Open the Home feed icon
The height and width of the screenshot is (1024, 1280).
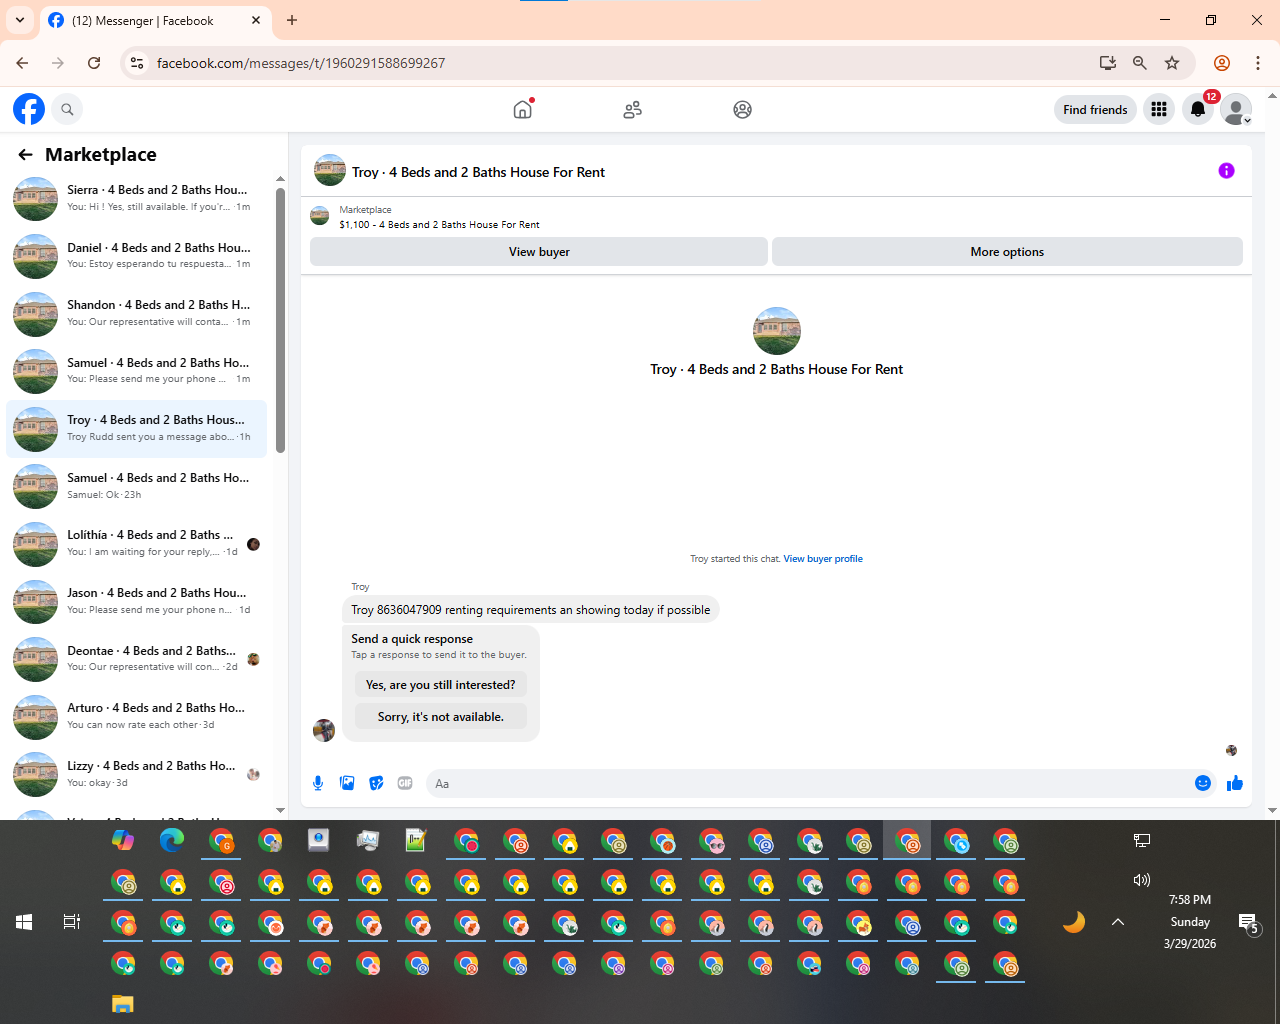[x=523, y=109]
